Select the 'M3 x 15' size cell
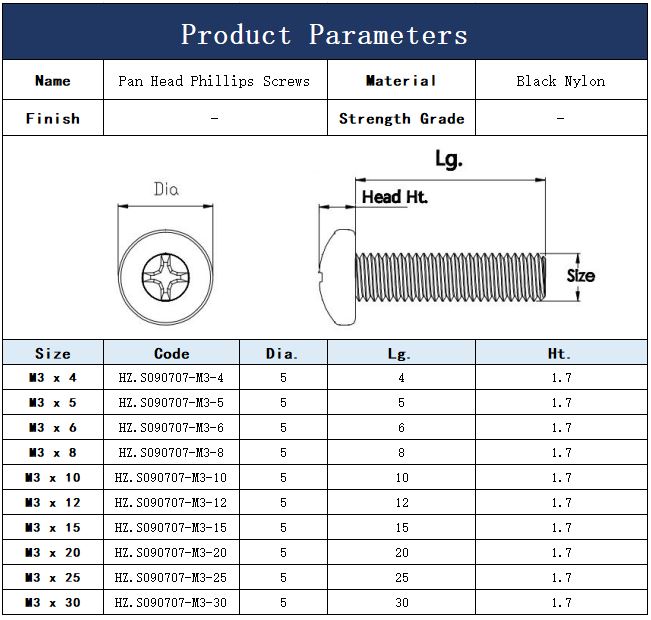 (x=53, y=528)
